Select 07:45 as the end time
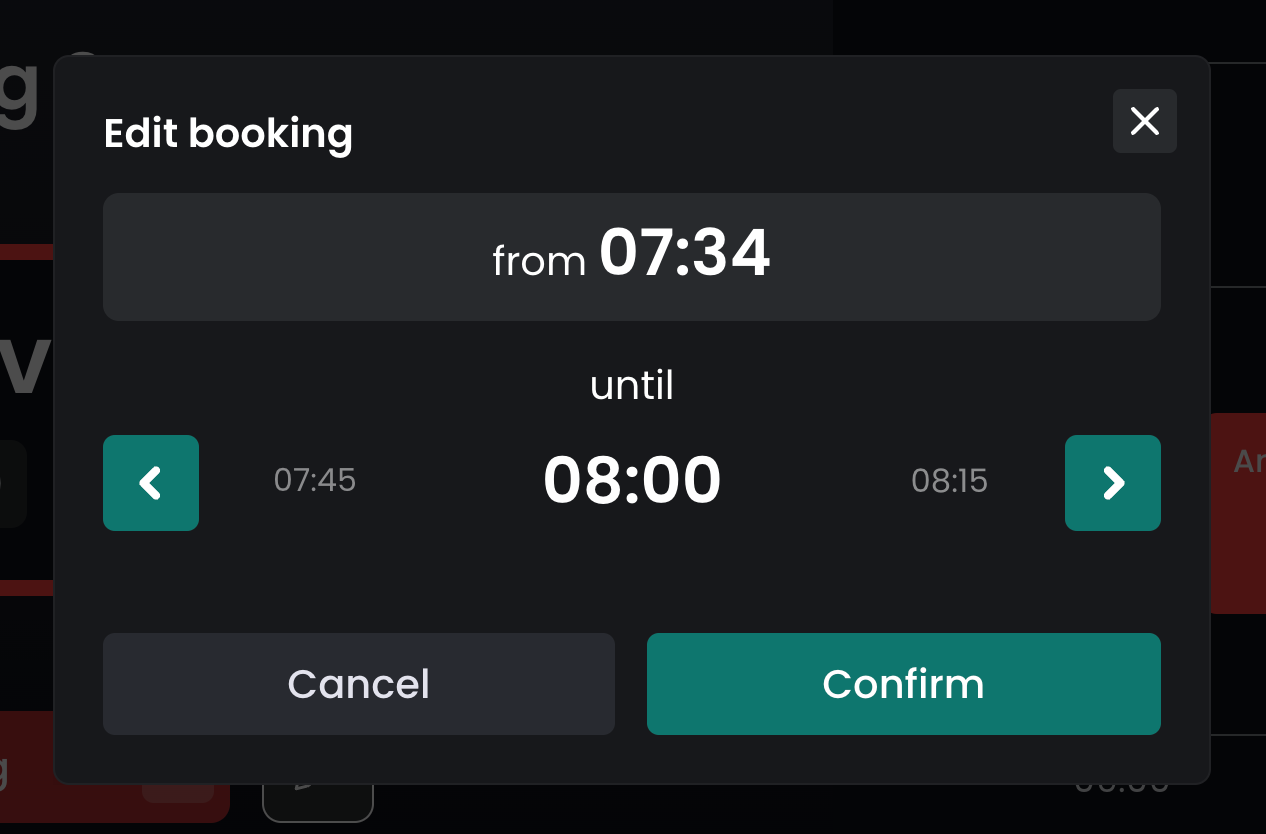 [315, 481]
